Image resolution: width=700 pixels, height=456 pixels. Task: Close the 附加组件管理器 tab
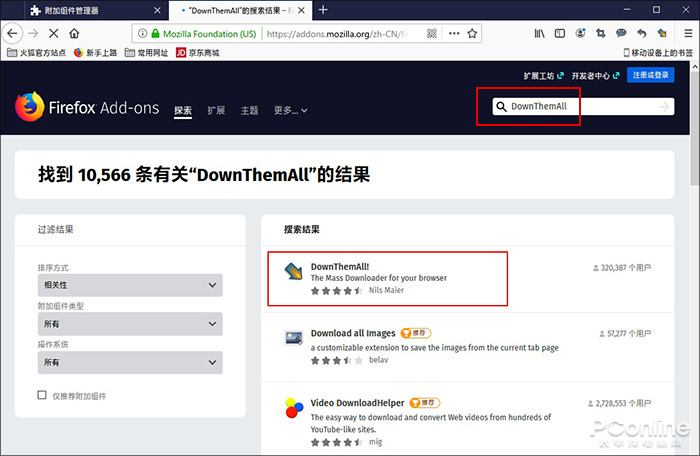[157, 10]
